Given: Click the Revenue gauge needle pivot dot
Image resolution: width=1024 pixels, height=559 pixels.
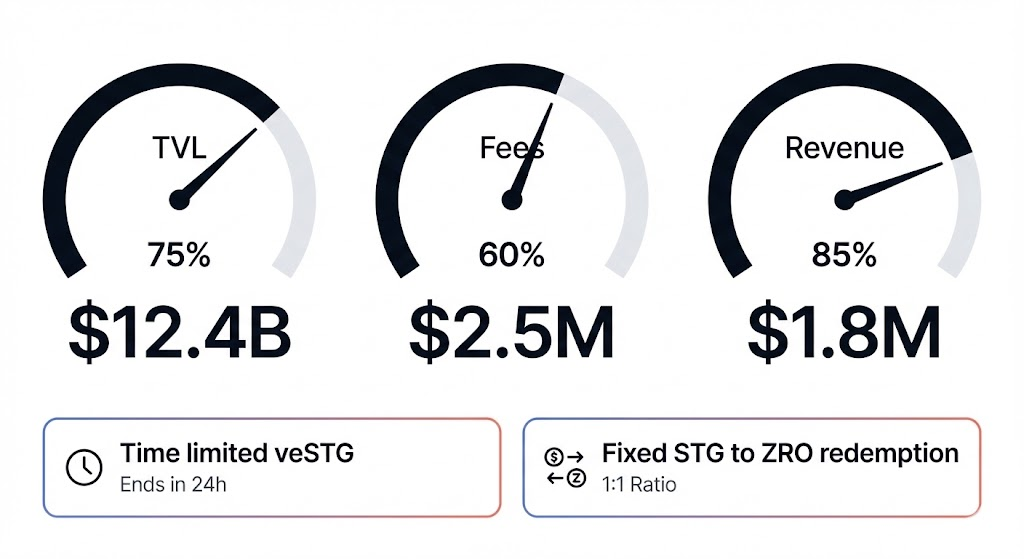Looking at the screenshot, I should pyautogui.click(x=845, y=201).
